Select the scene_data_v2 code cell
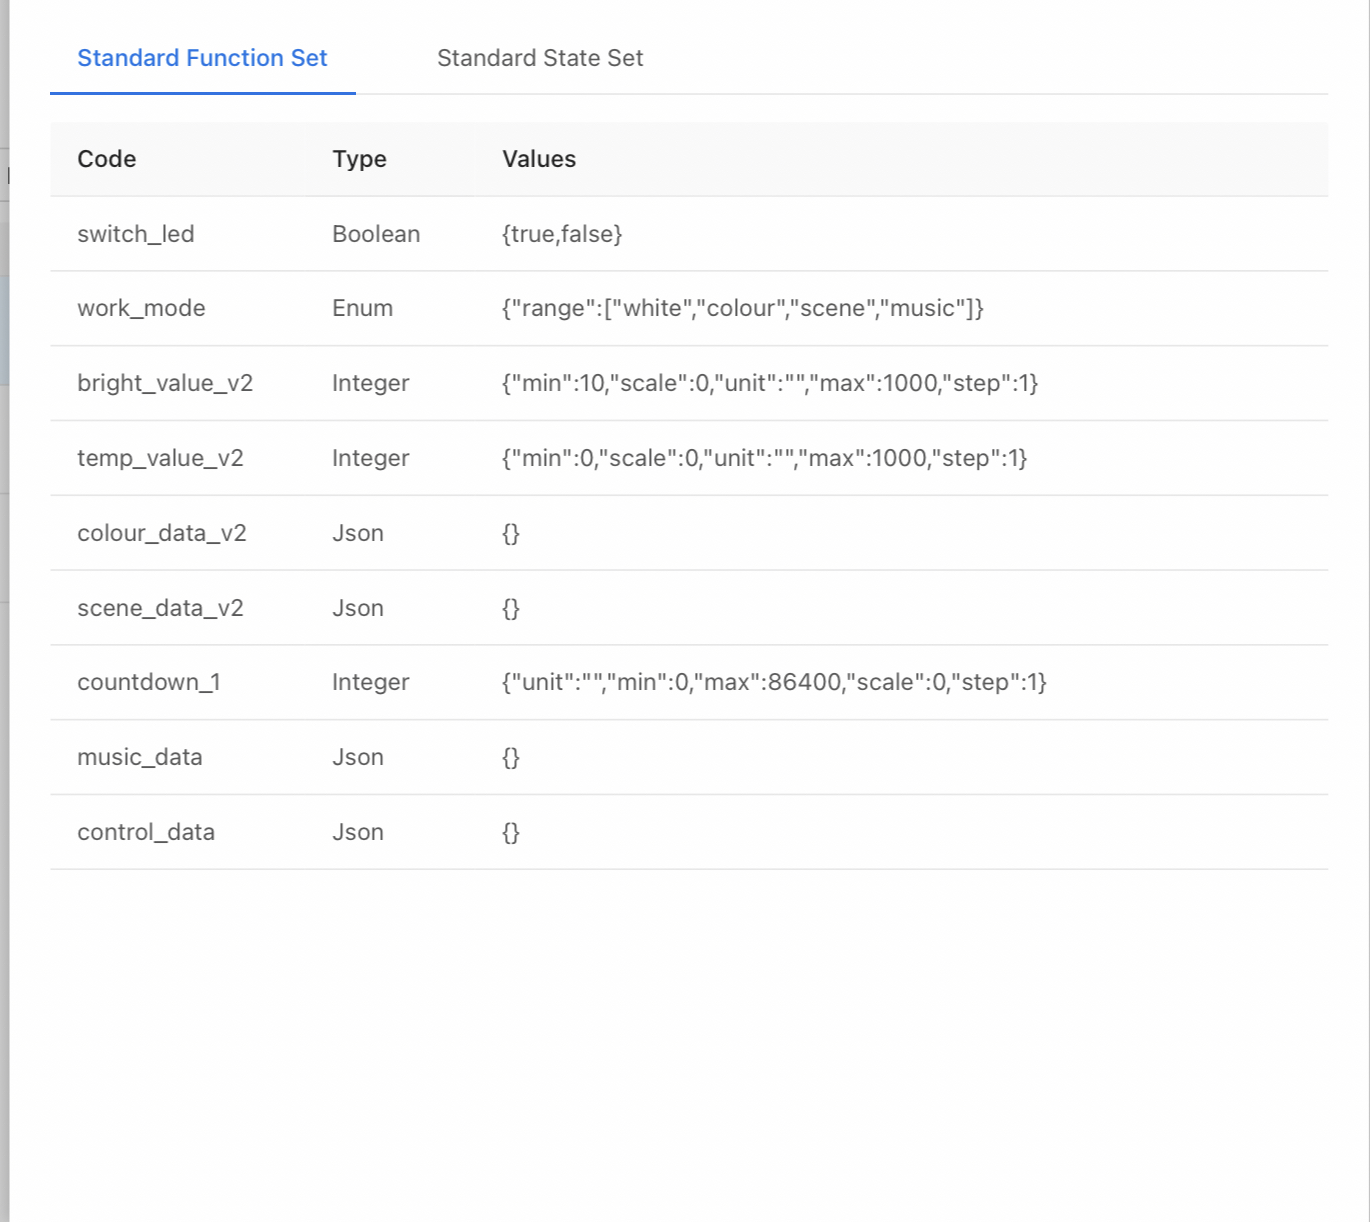This screenshot has height=1222, width=1370. [160, 608]
